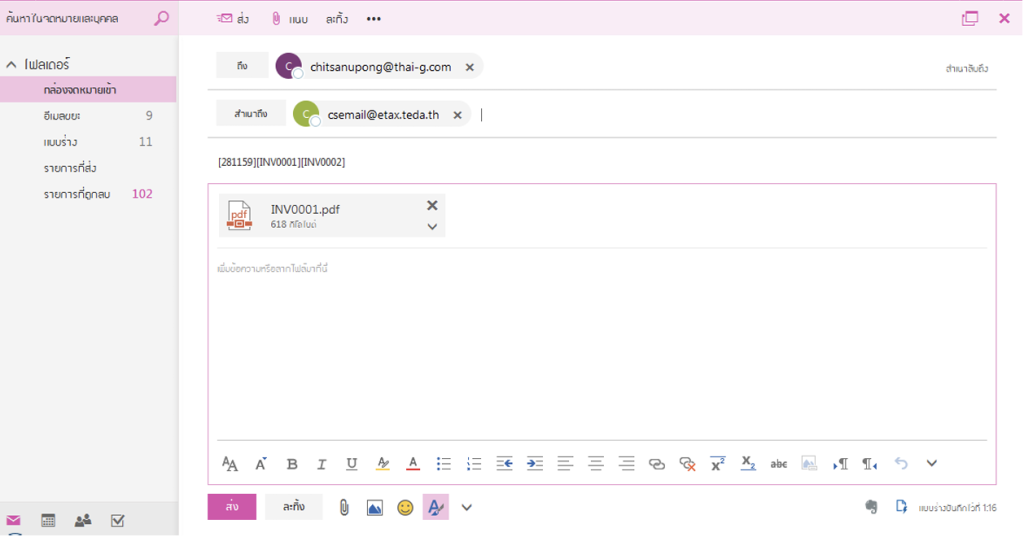The height and width of the screenshot is (537, 1024).
Task: Toggle bold formatting
Action: [292, 464]
